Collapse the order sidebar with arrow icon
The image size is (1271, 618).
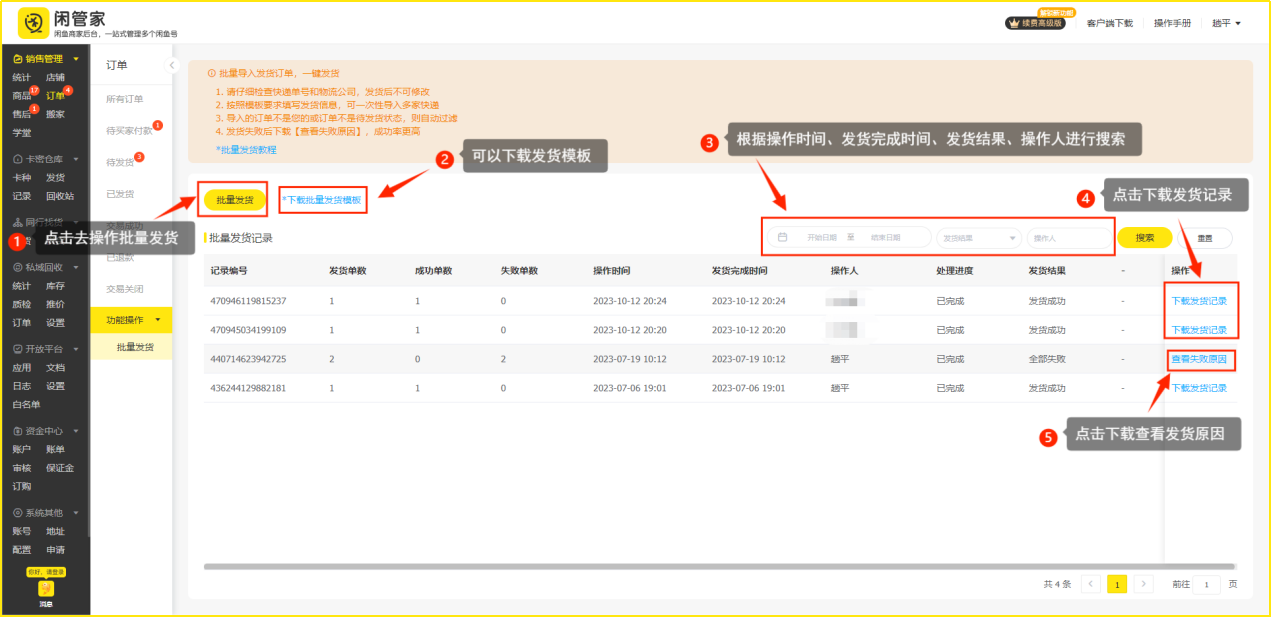(171, 65)
